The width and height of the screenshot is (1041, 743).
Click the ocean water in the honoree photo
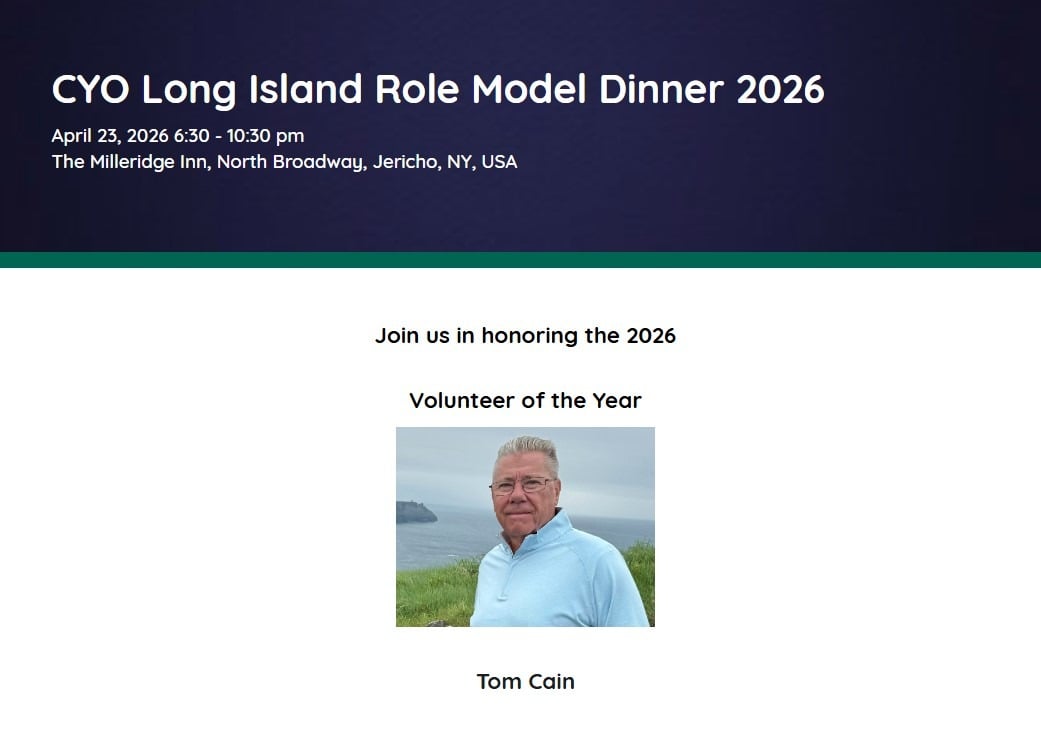[x=440, y=545]
